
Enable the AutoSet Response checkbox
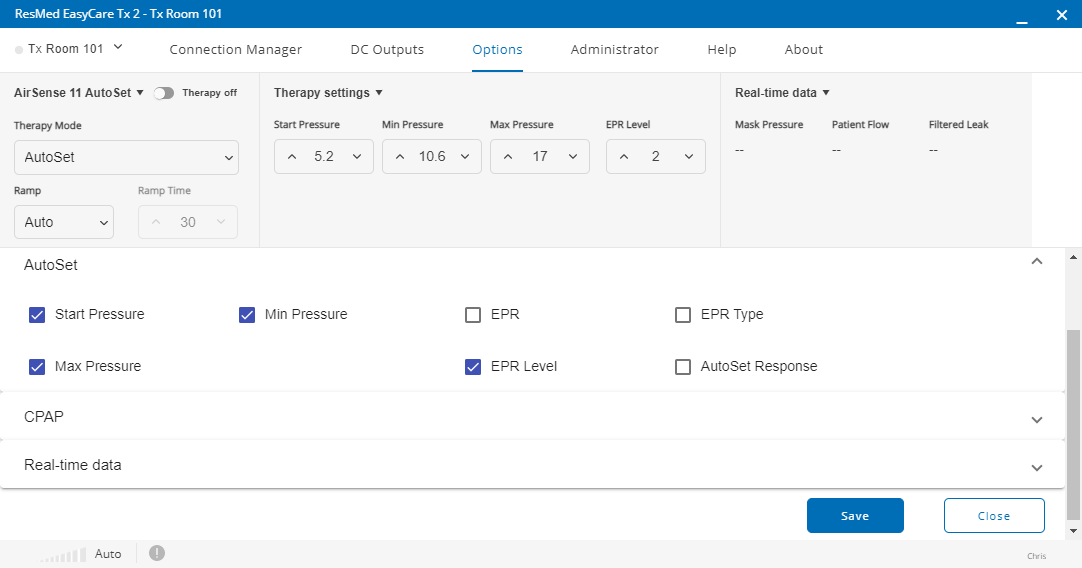[682, 366]
